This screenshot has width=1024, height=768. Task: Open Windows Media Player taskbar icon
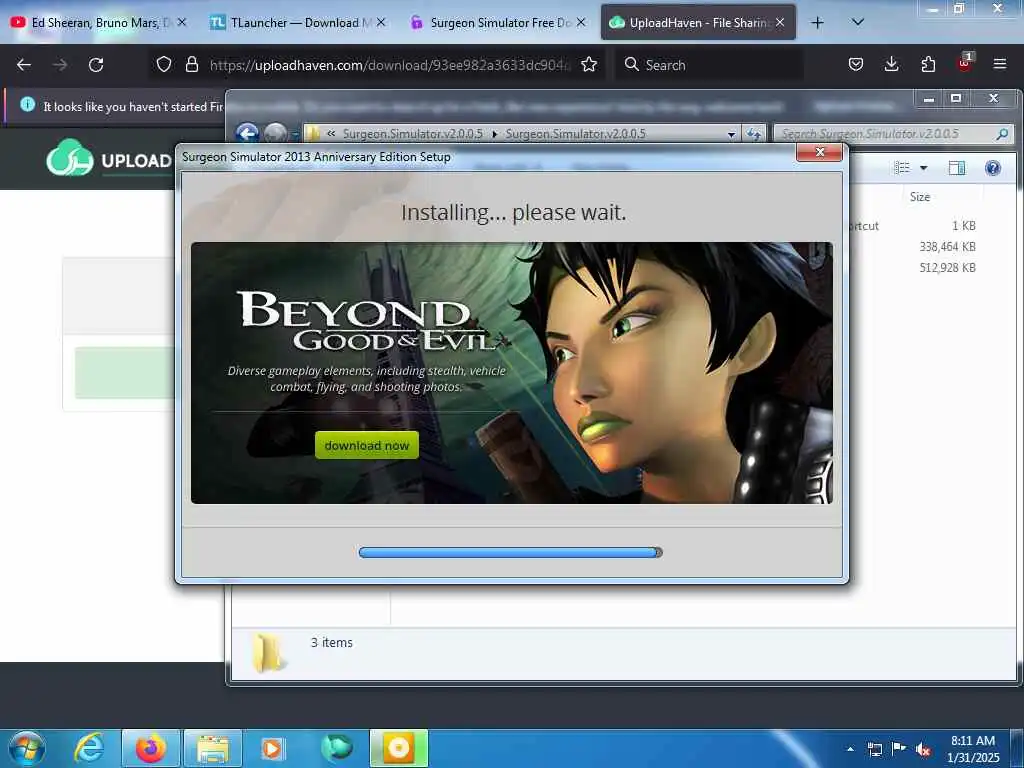[x=273, y=748]
